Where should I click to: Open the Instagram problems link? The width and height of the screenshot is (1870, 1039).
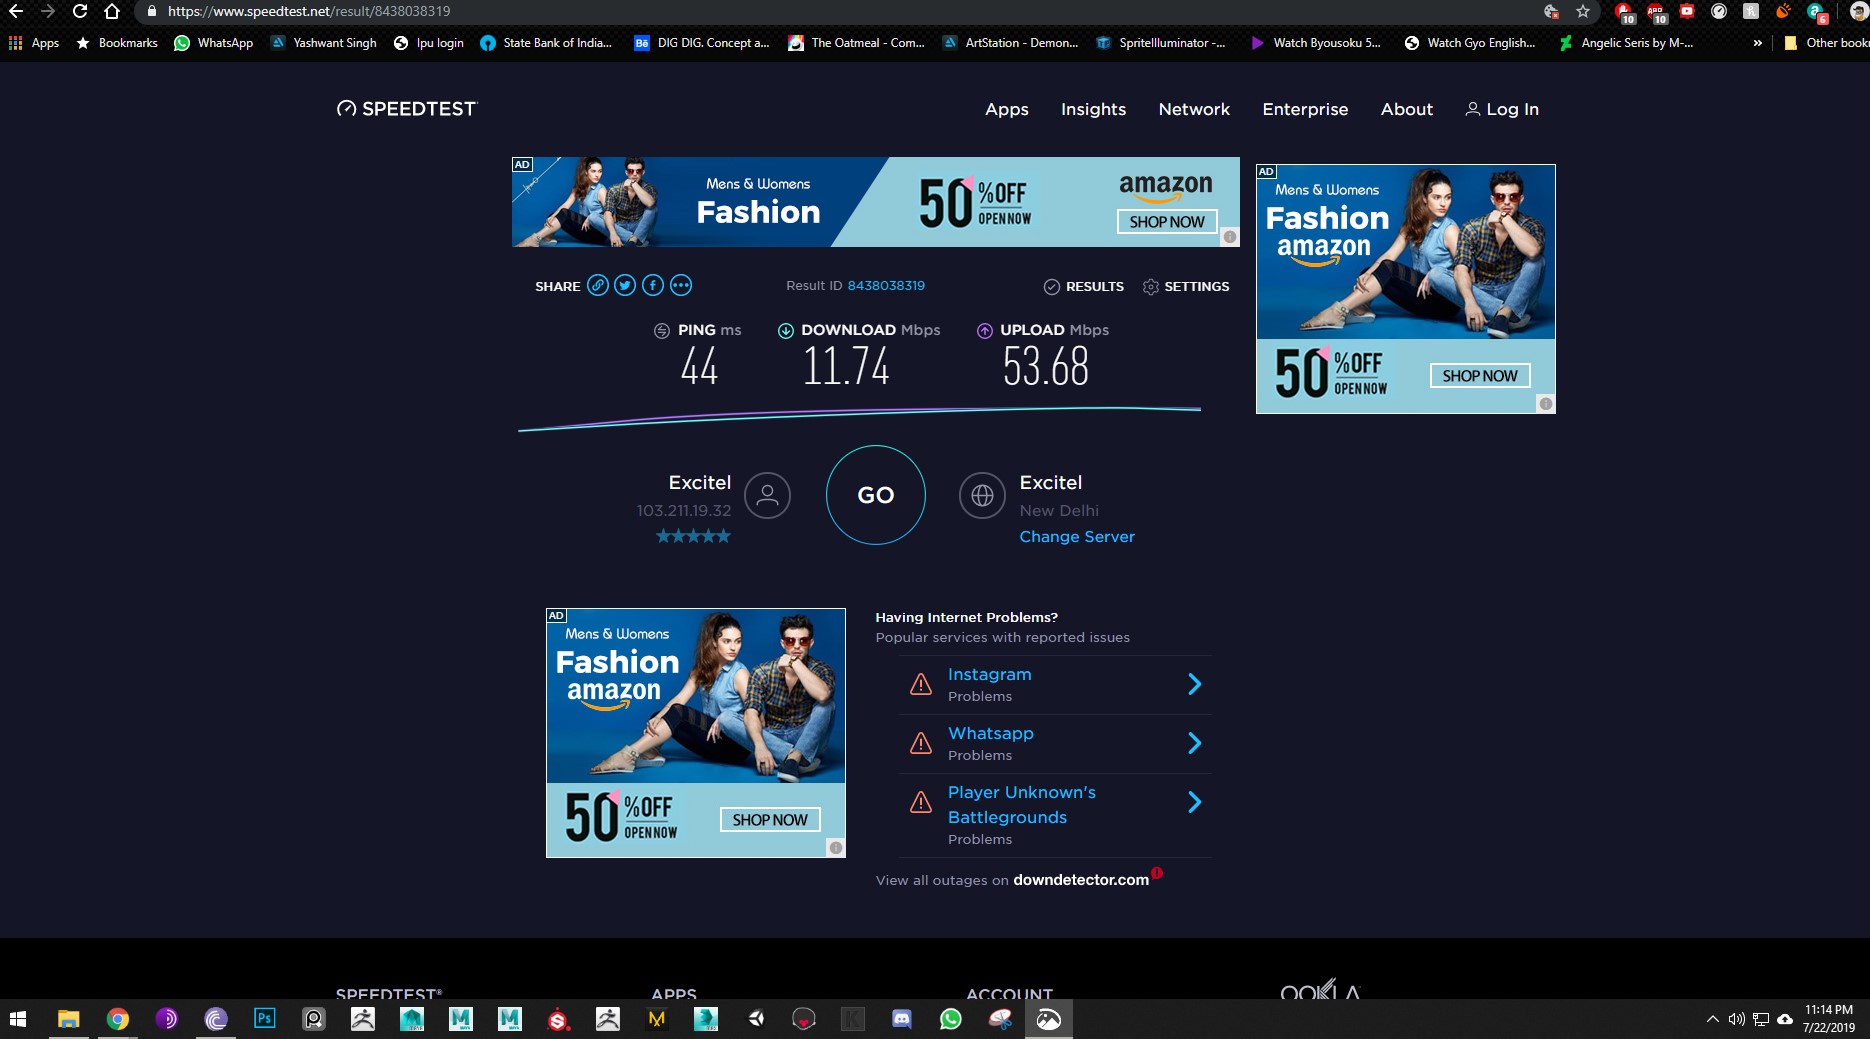coord(989,674)
